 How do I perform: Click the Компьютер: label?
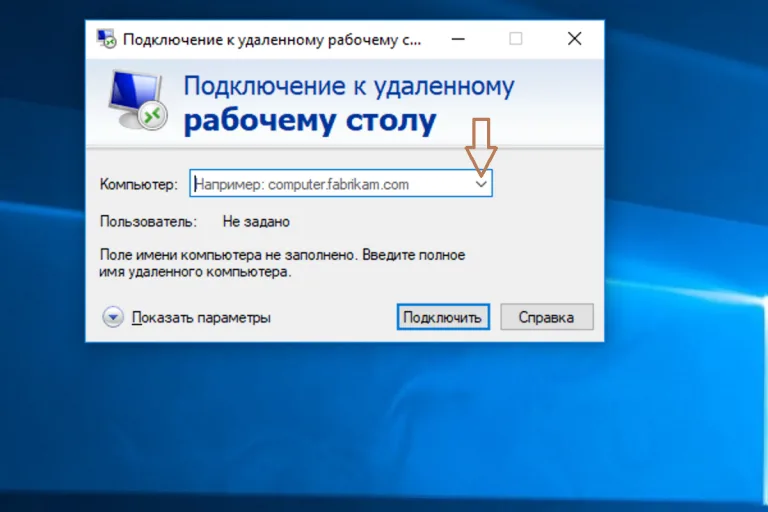(x=139, y=185)
